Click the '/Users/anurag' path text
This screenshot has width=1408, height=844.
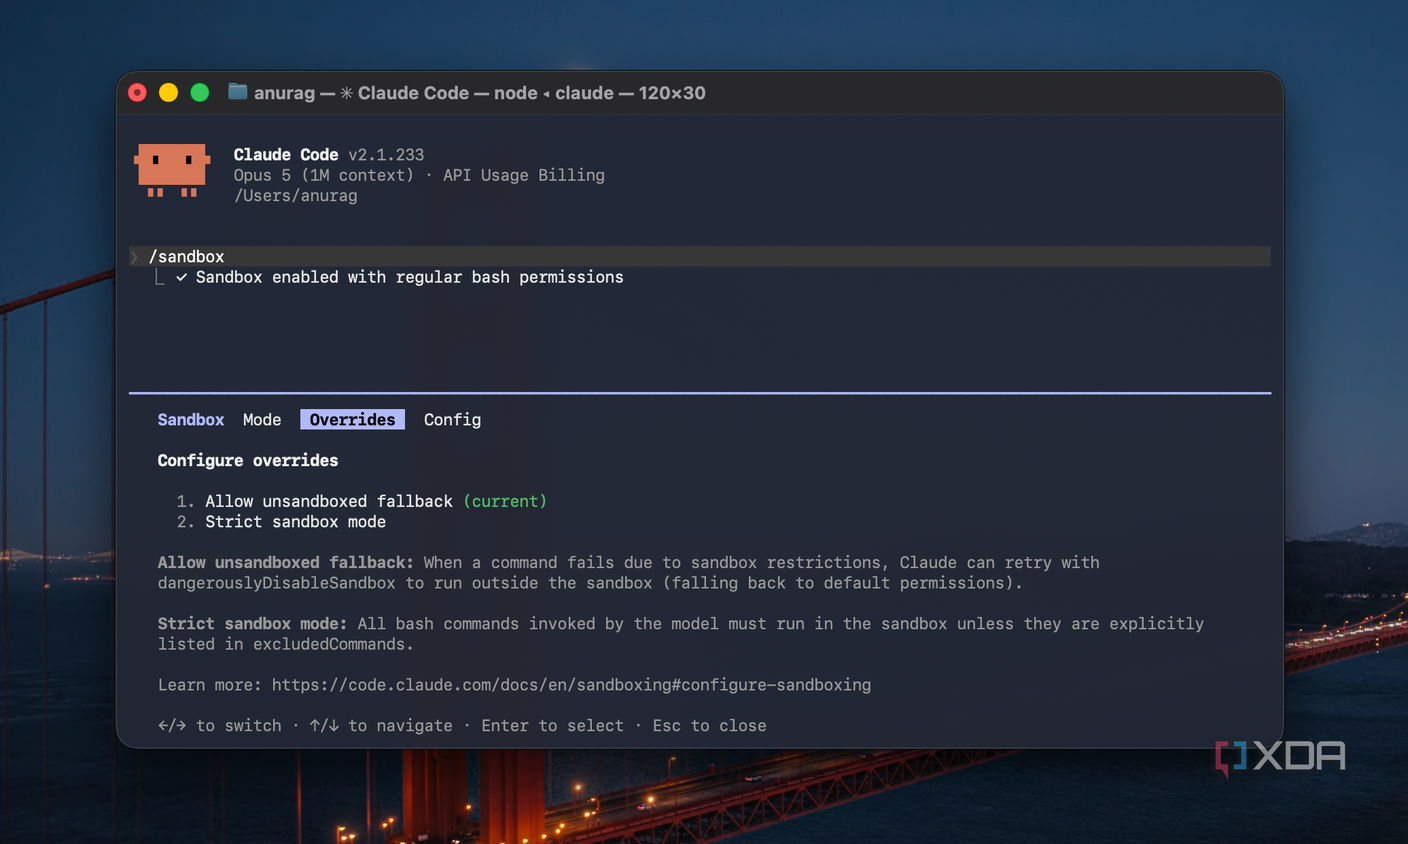click(x=295, y=196)
